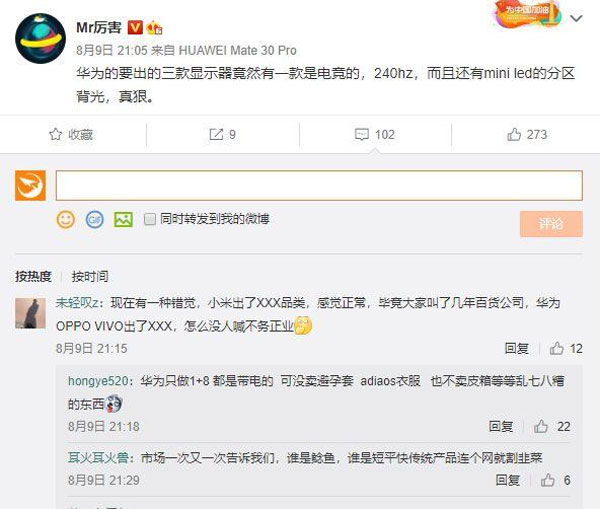
Task: Insert a GIF into the comment
Action: [x=95, y=220]
